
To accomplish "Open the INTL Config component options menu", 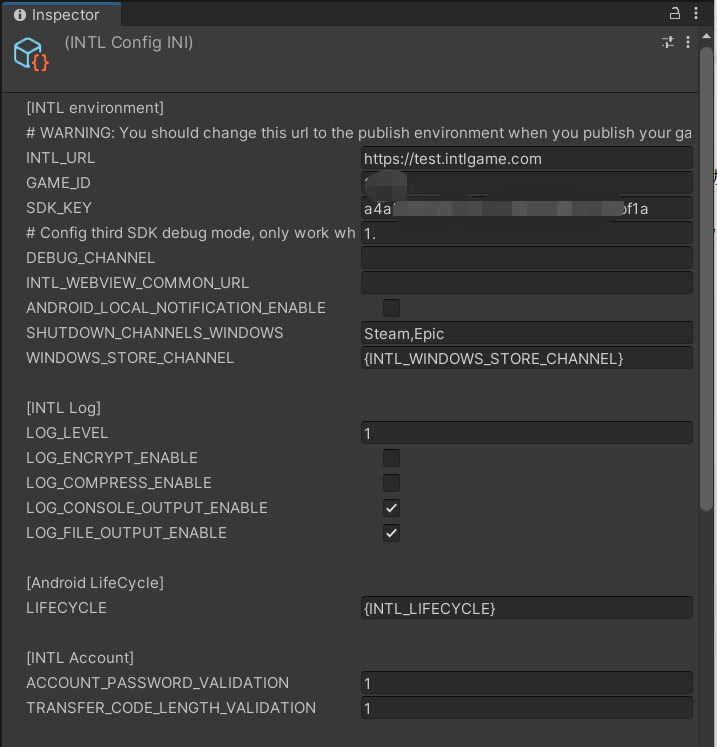I will [688, 42].
